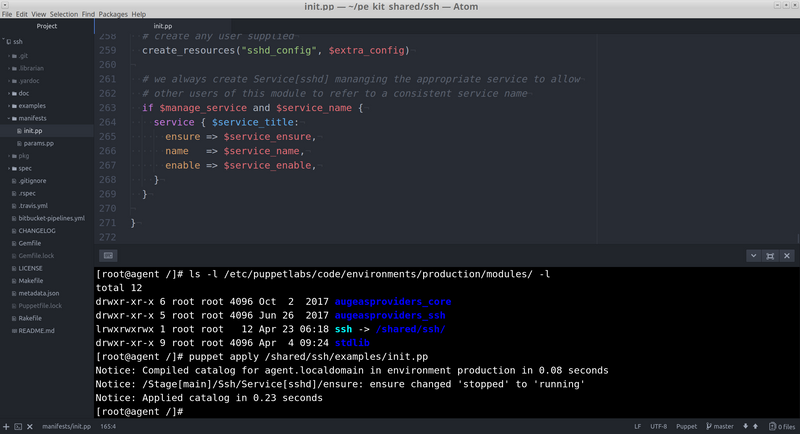The width and height of the screenshot is (800, 434).
Task: Open .travis.yml in the tree
Action: pos(33,206)
